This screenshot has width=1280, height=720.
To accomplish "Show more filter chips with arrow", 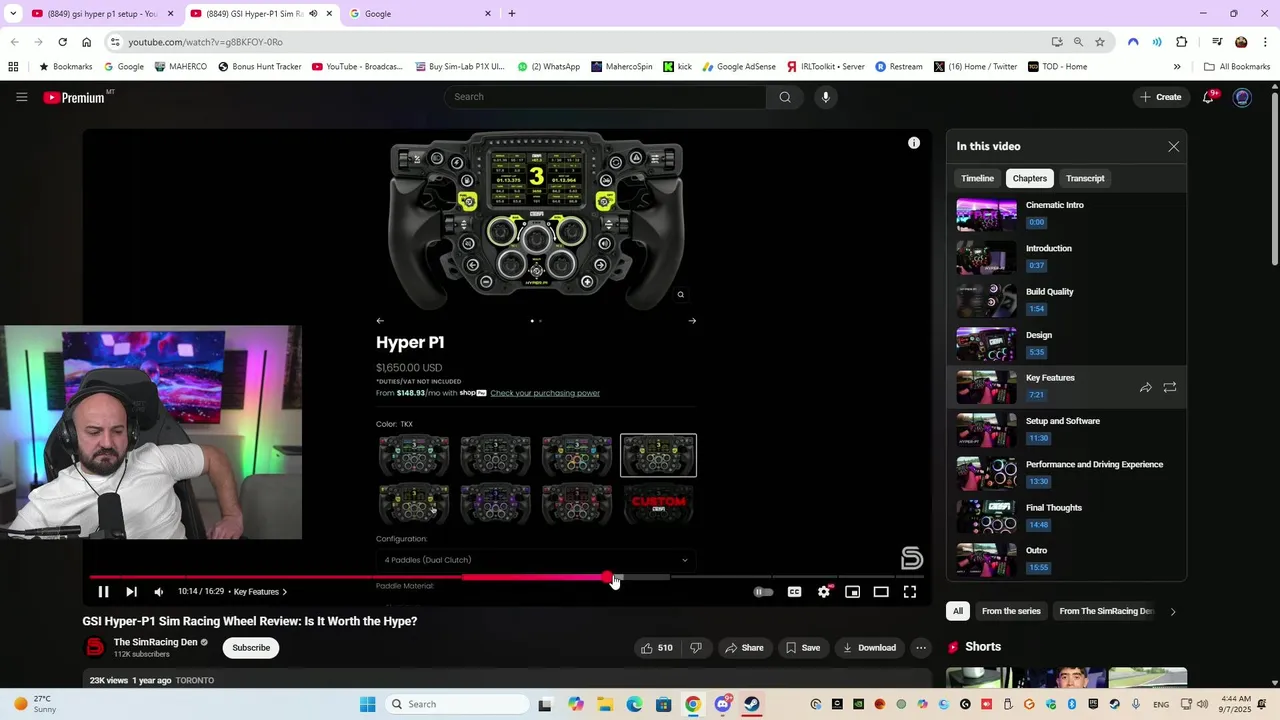I will [1173, 611].
